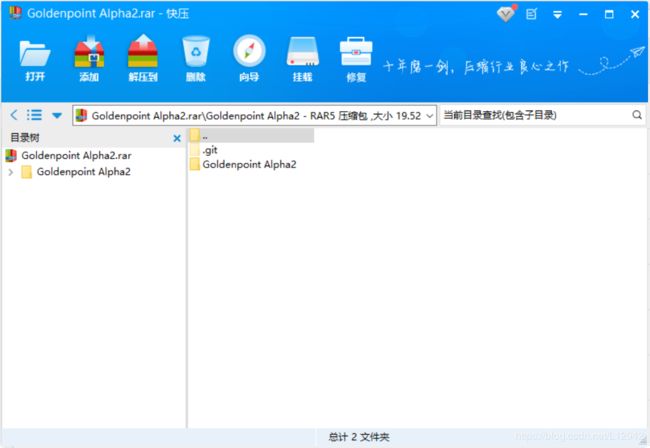The height and width of the screenshot is (448, 650).
Task: Close the 目录树 panel with the X
Action: (x=177, y=138)
